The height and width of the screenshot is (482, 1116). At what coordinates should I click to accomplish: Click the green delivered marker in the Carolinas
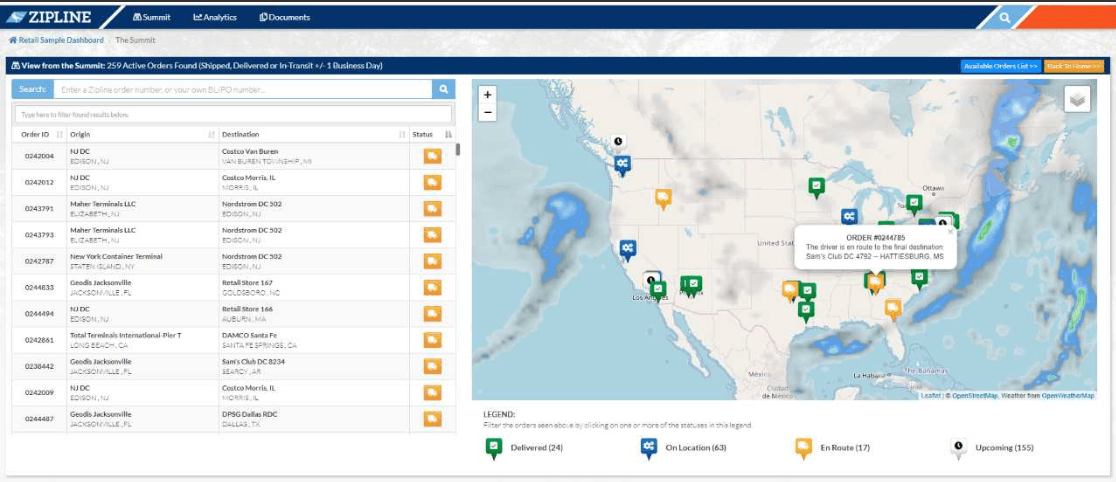[920, 278]
